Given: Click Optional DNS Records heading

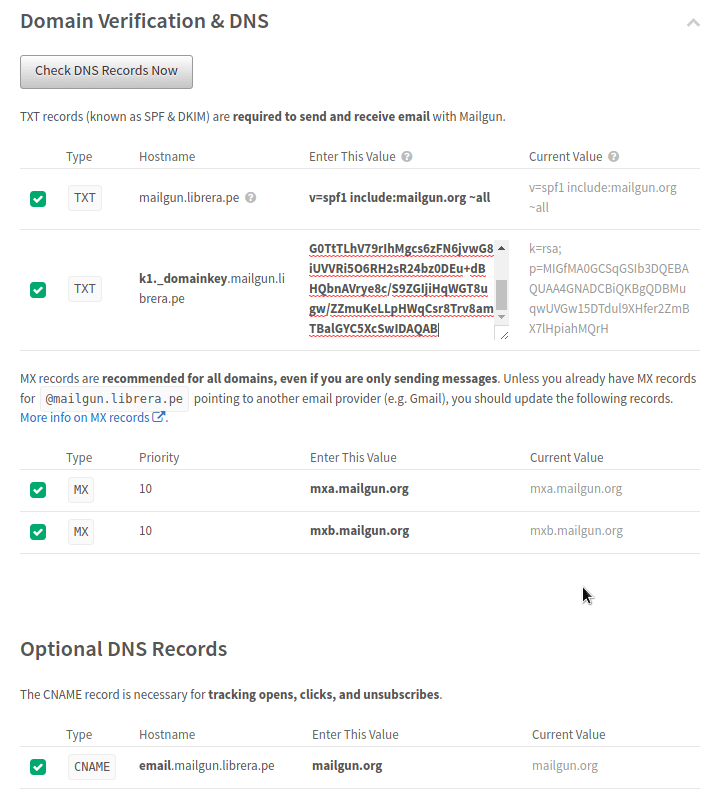Looking at the screenshot, I should pyautogui.click(x=124, y=649).
